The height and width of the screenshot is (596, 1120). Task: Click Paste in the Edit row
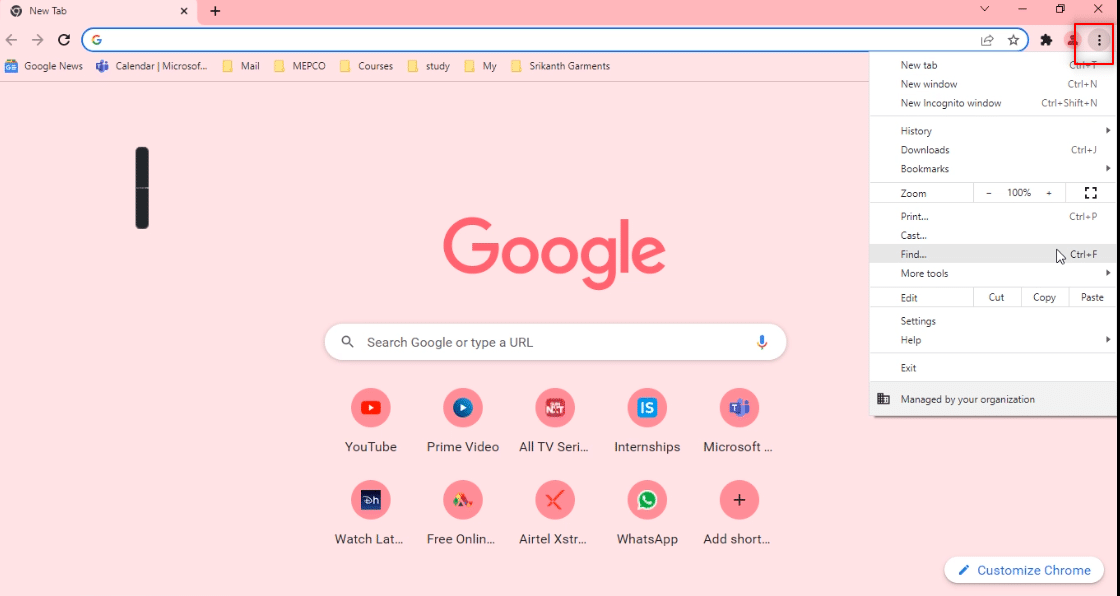point(1092,297)
